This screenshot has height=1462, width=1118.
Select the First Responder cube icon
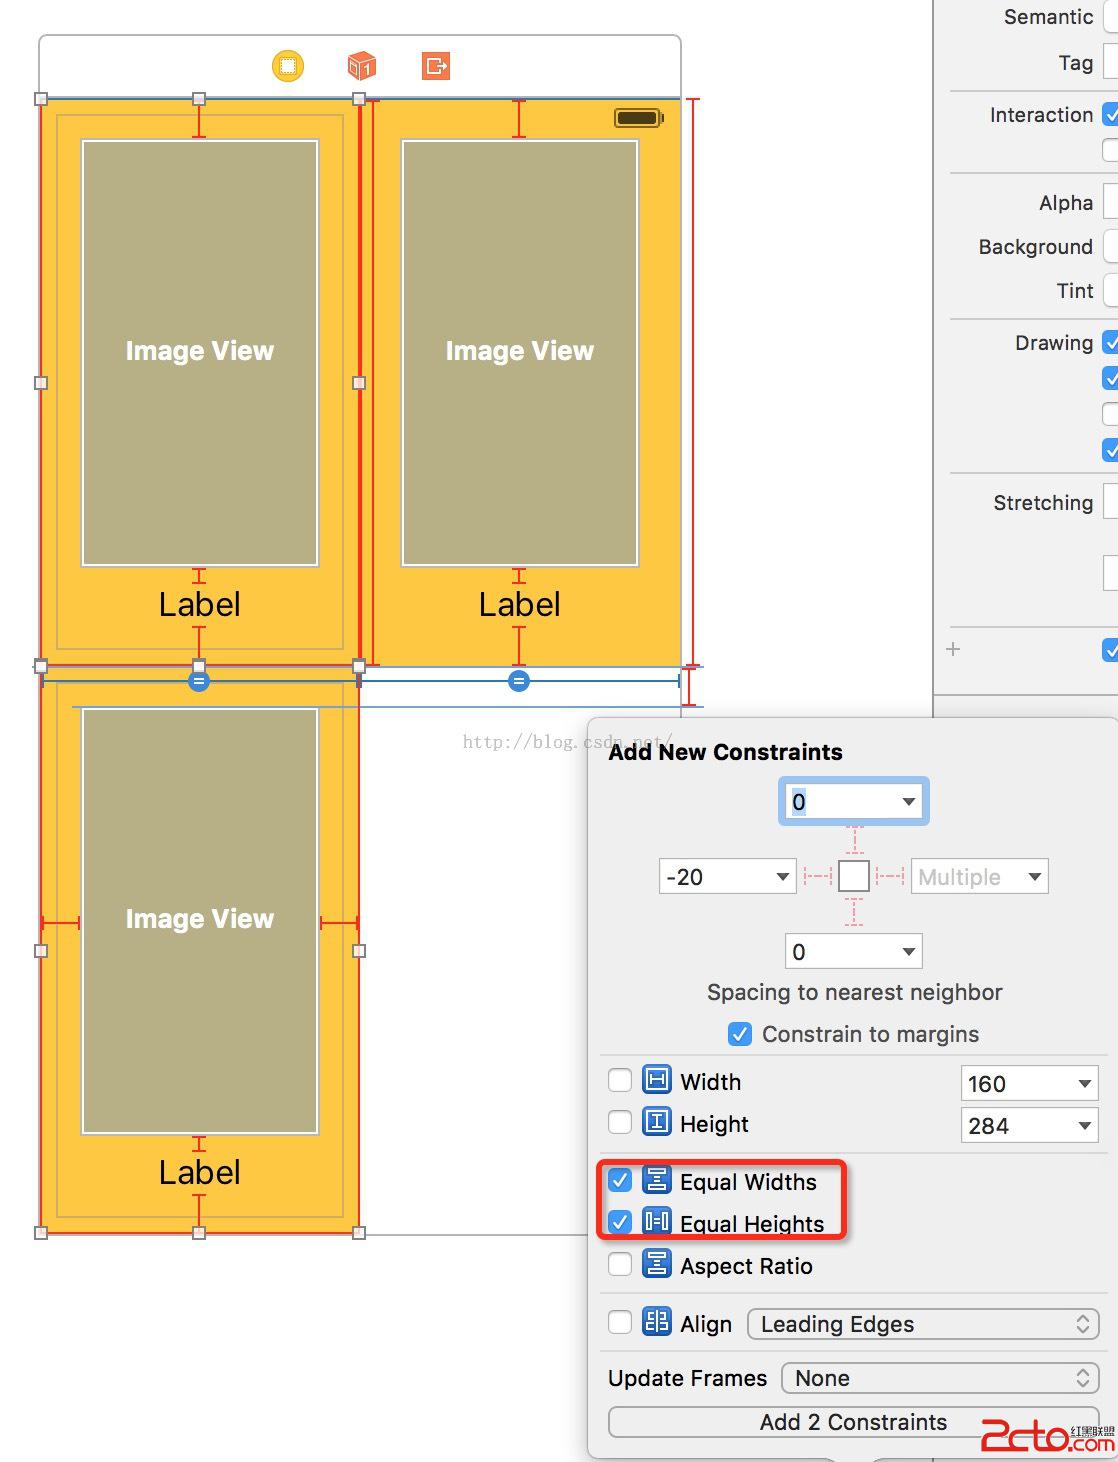click(x=361, y=66)
